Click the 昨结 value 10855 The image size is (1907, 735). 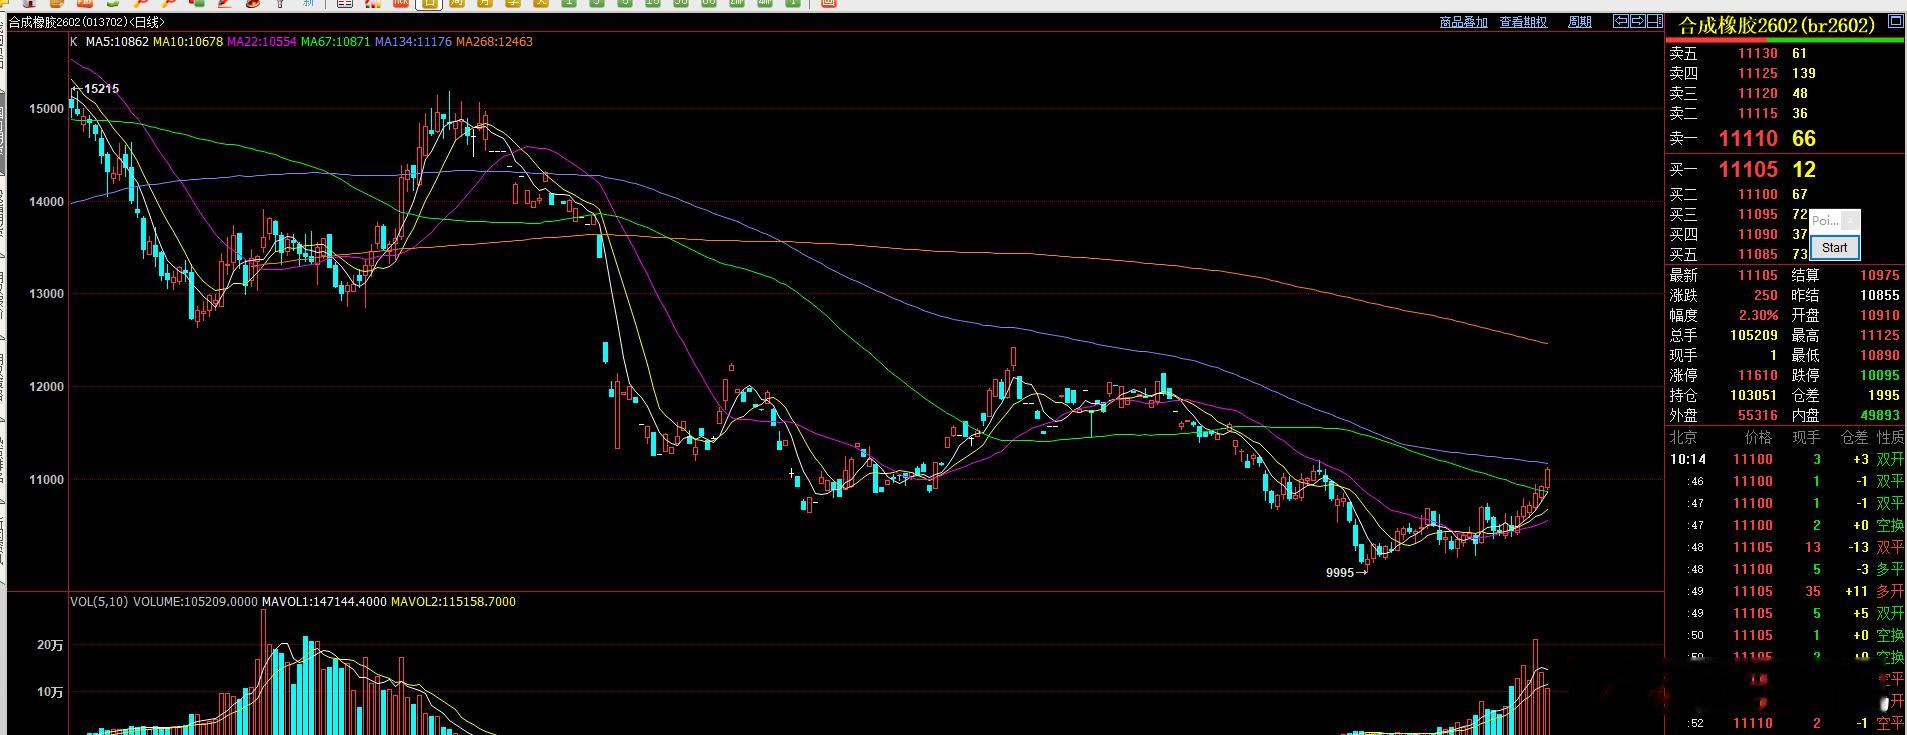tap(1880, 296)
